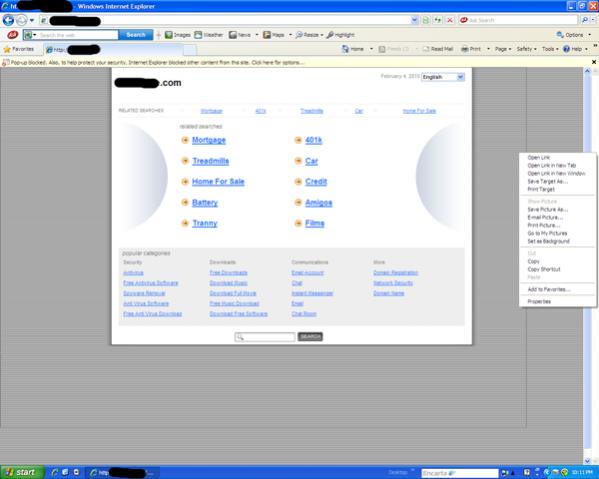Click the empty new tab button
The image size is (599, 479).
click(x=190, y=50)
